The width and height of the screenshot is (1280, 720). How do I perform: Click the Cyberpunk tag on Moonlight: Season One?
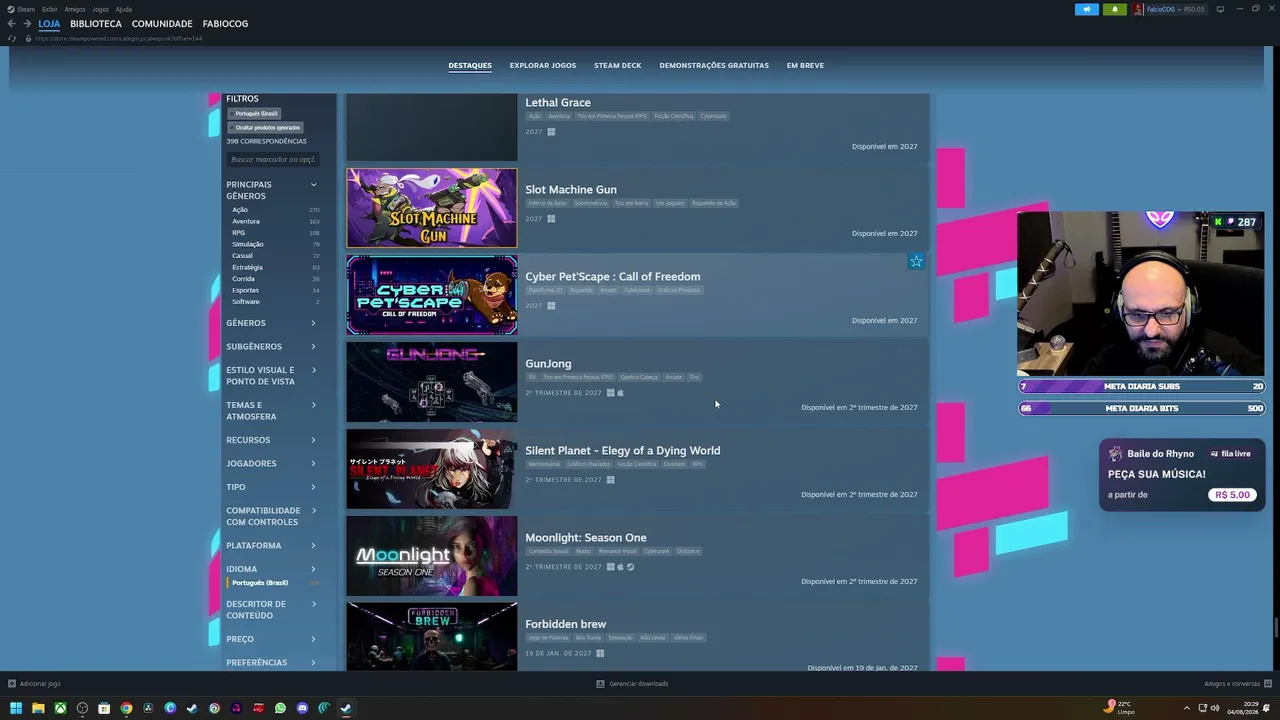[x=657, y=551]
